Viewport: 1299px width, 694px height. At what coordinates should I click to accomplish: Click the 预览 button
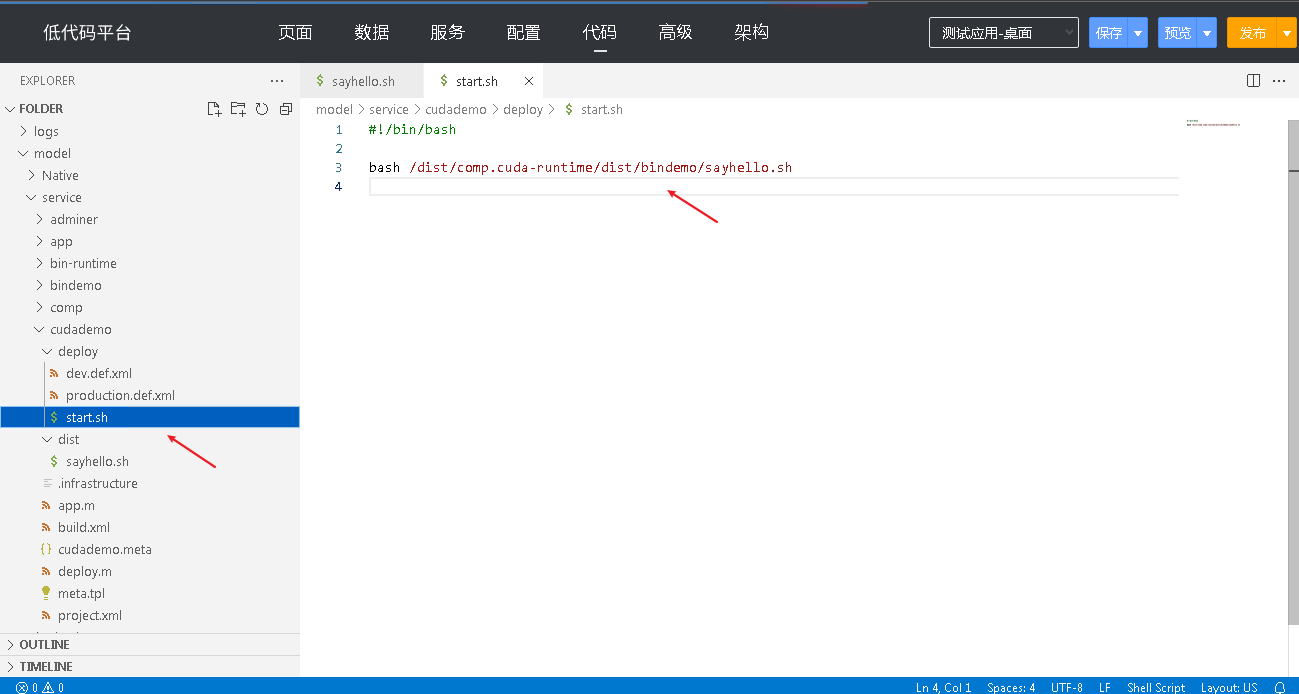click(1178, 33)
